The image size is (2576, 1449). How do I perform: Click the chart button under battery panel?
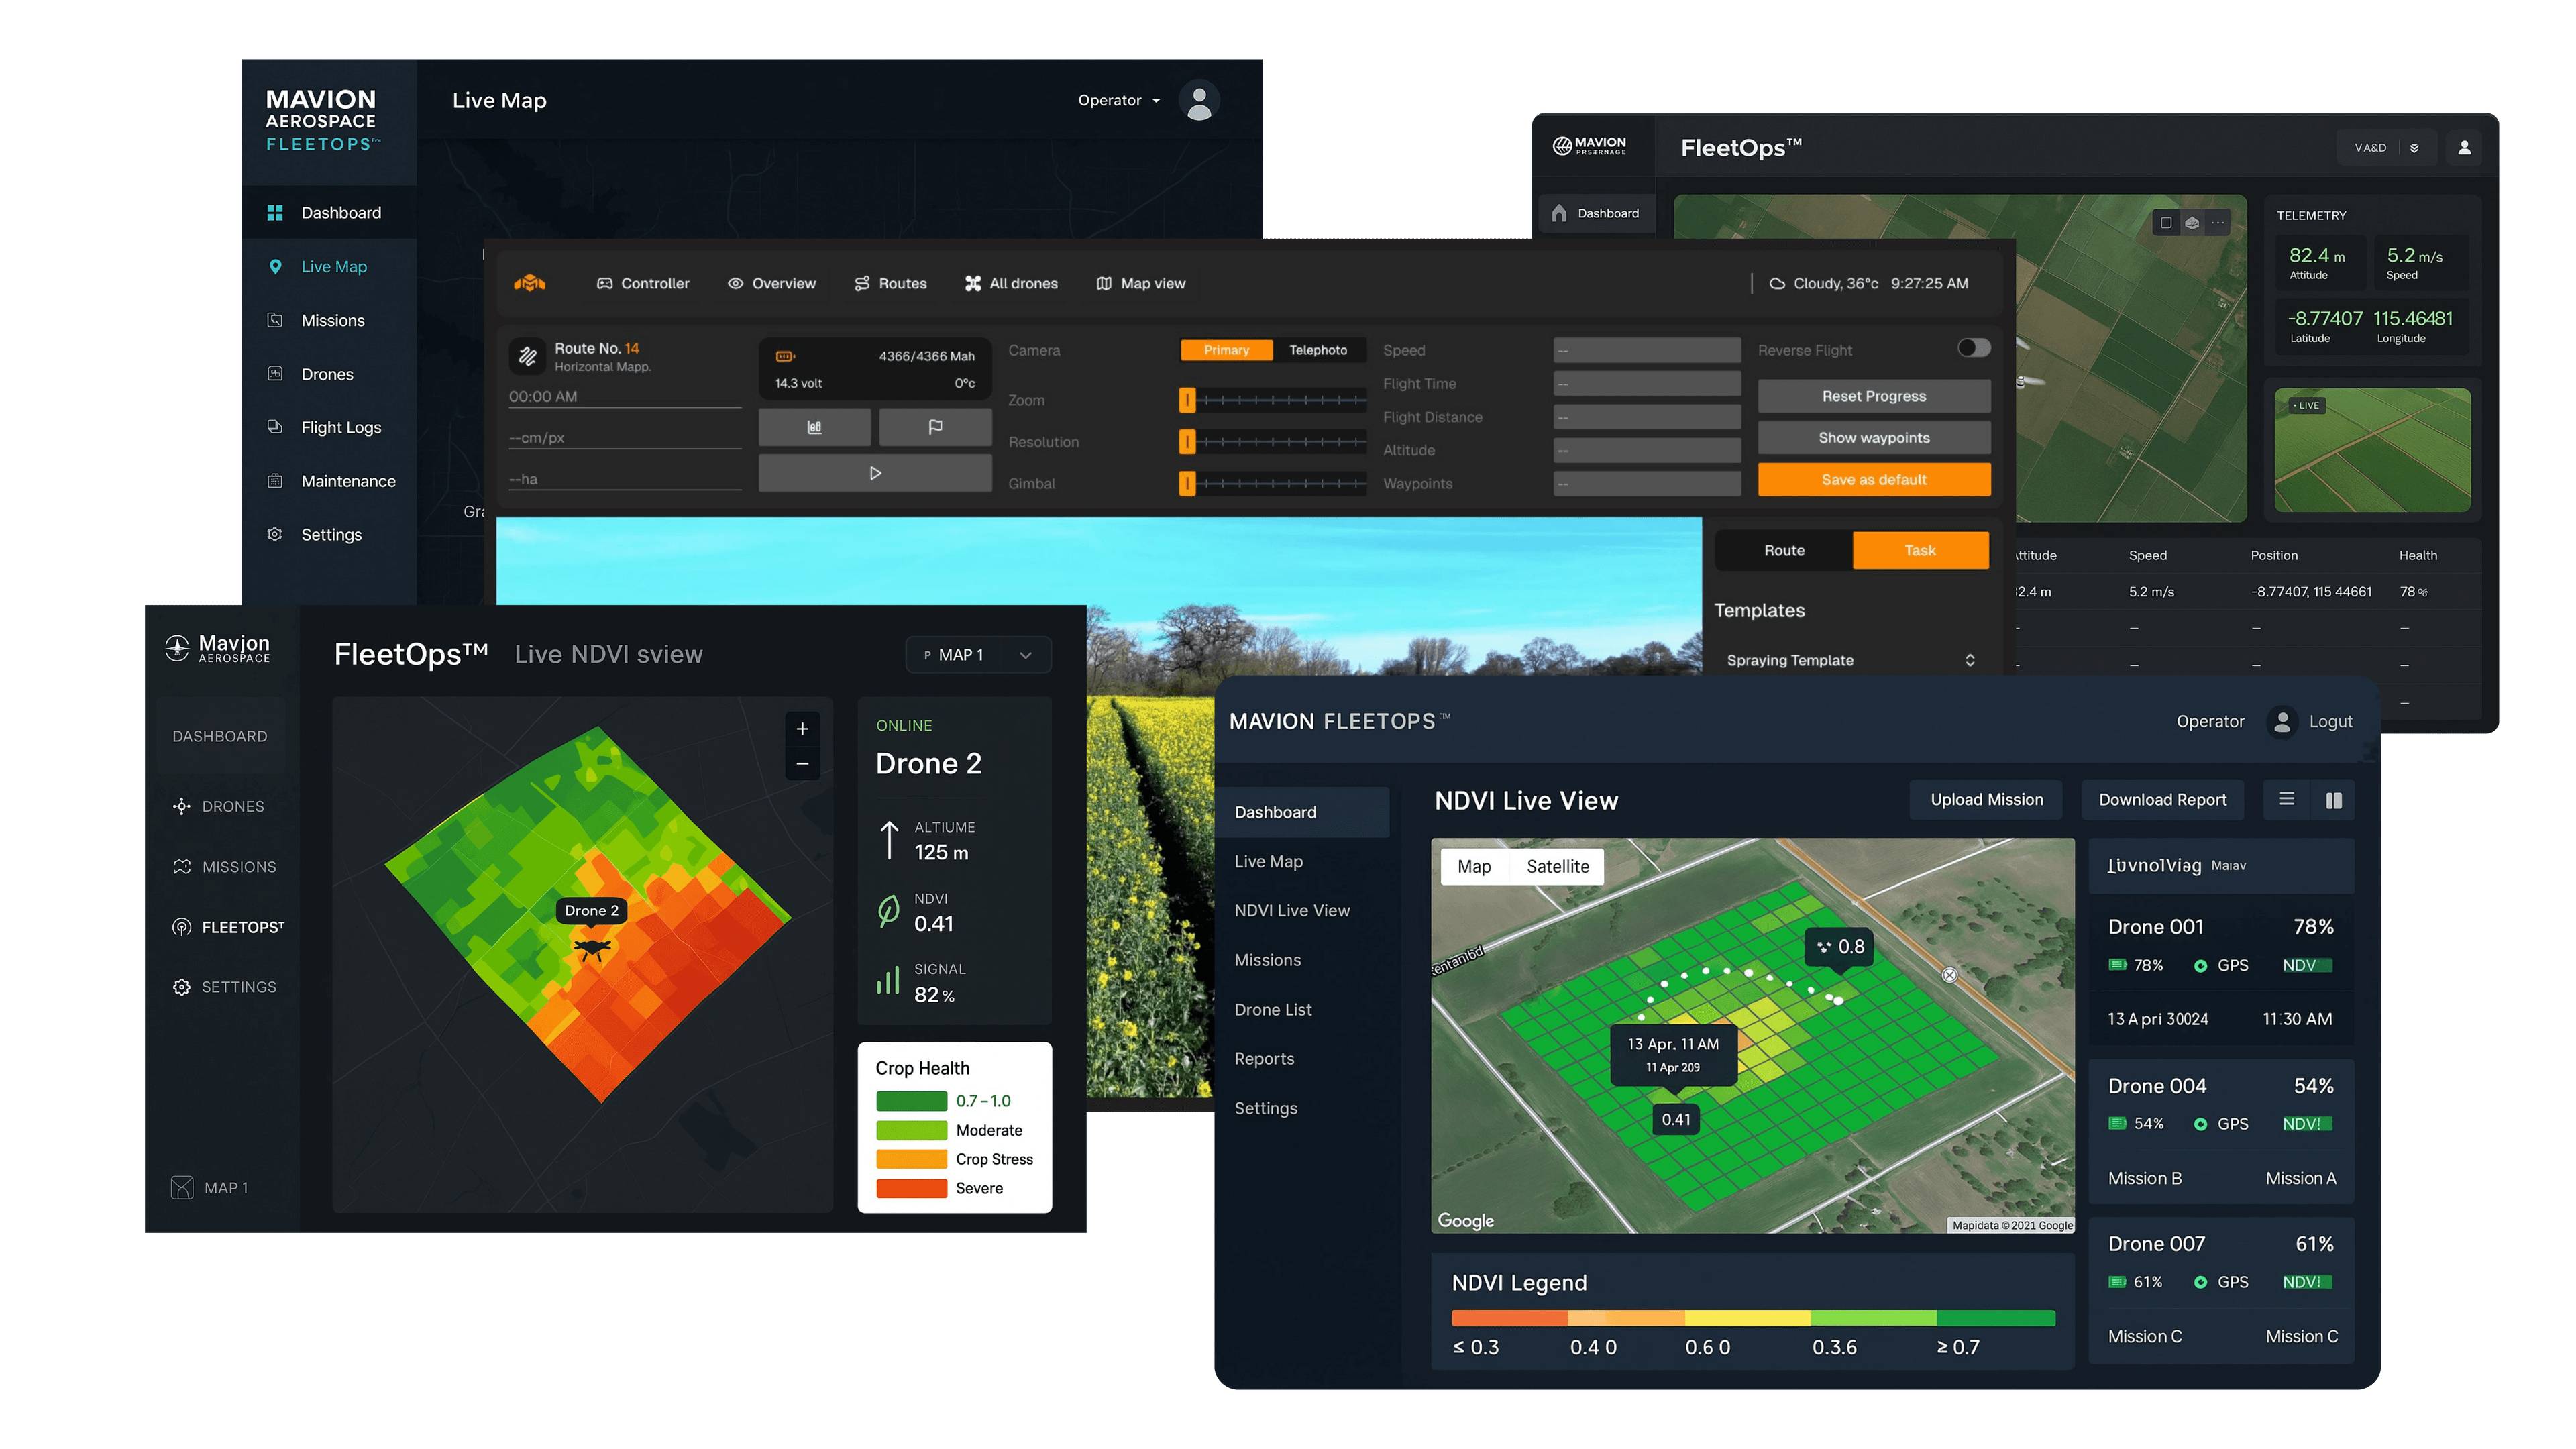814,427
